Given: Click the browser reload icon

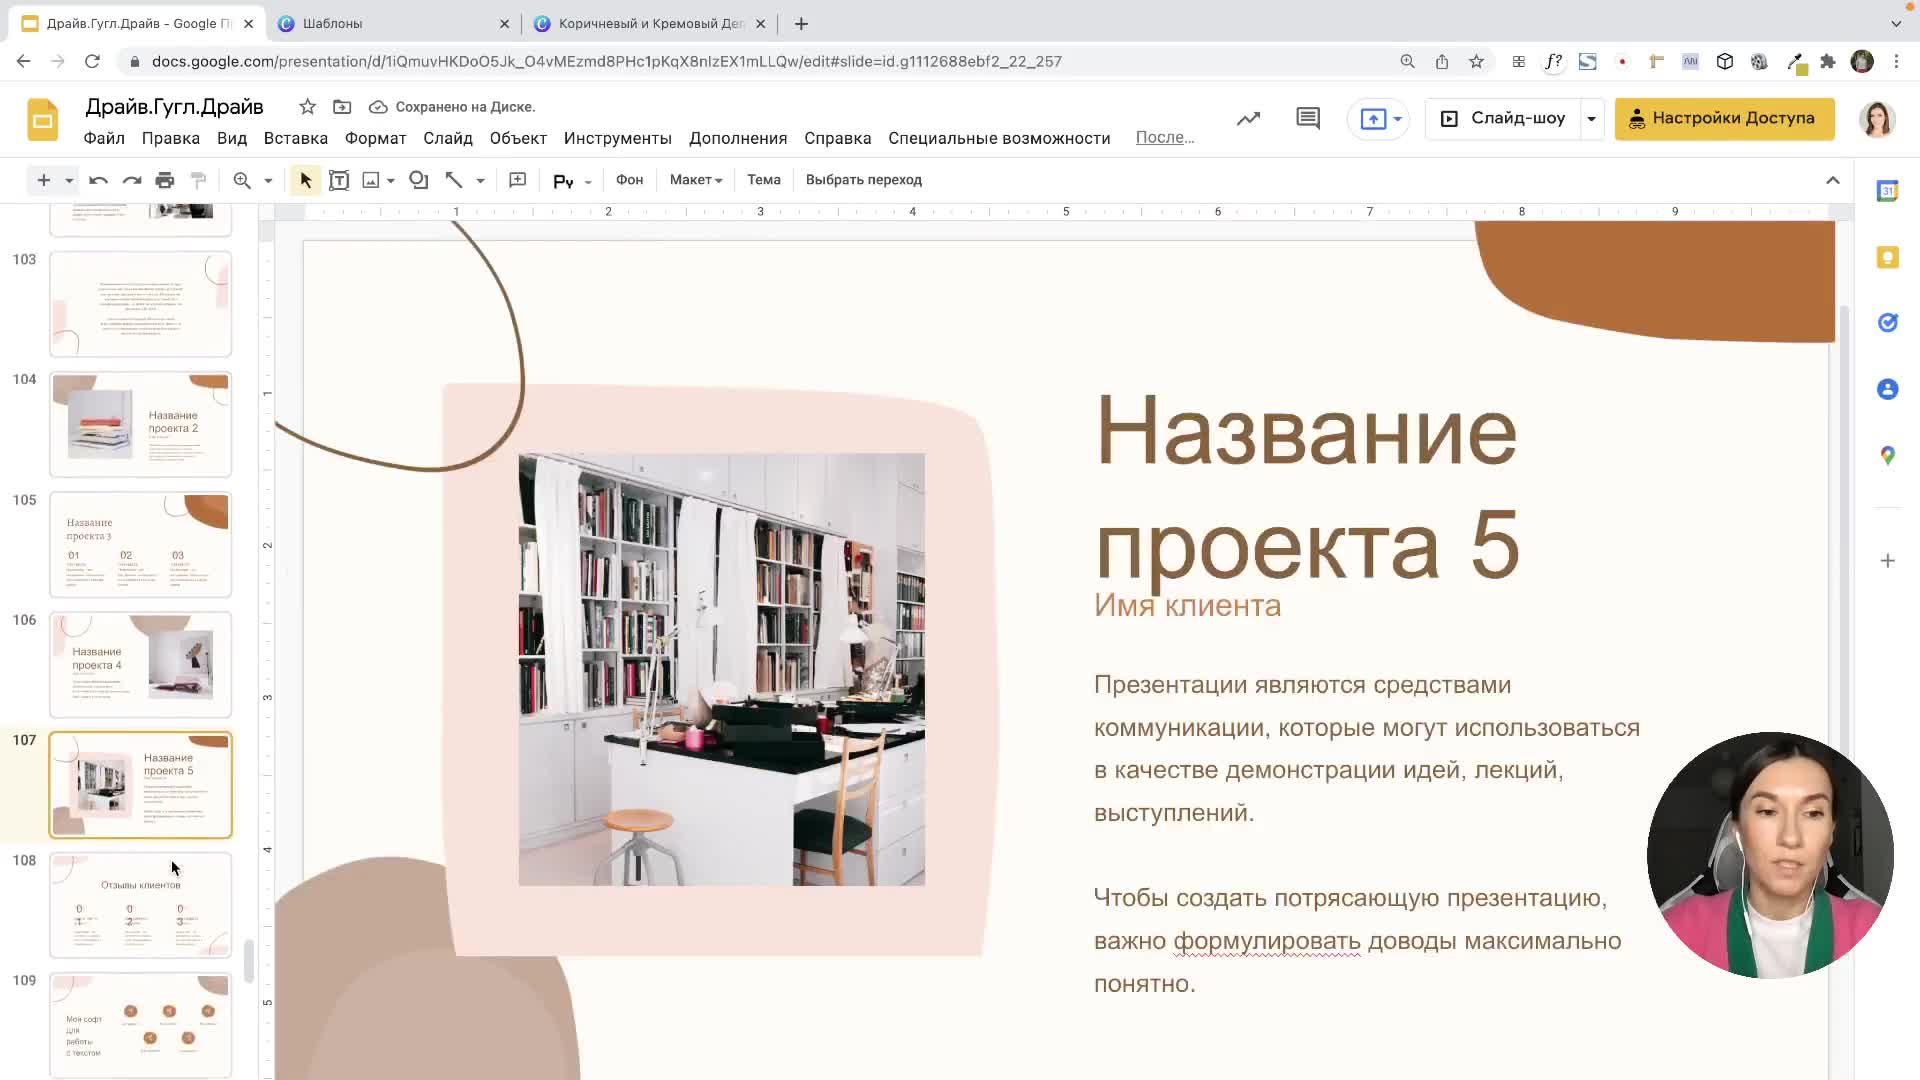Looking at the screenshot, I should [x=92, y=62].
